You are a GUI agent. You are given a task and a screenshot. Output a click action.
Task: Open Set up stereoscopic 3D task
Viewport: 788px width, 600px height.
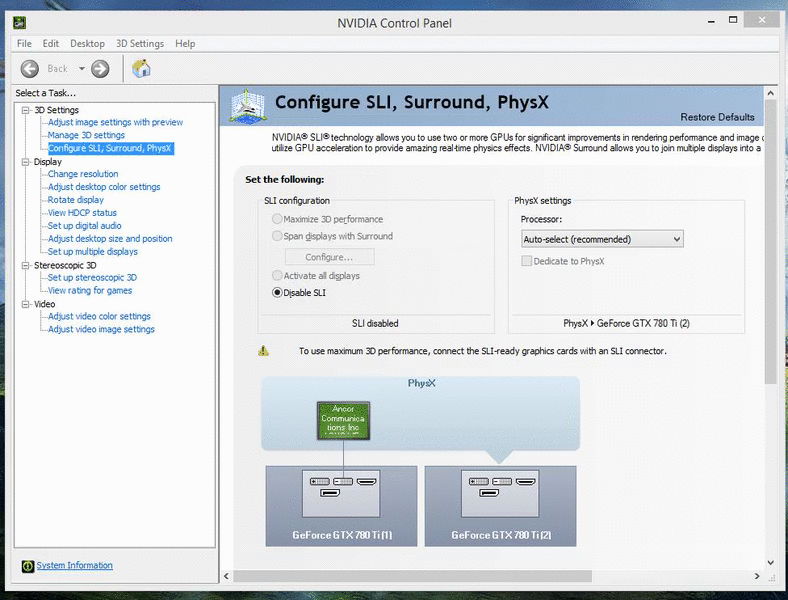(92, 277)
